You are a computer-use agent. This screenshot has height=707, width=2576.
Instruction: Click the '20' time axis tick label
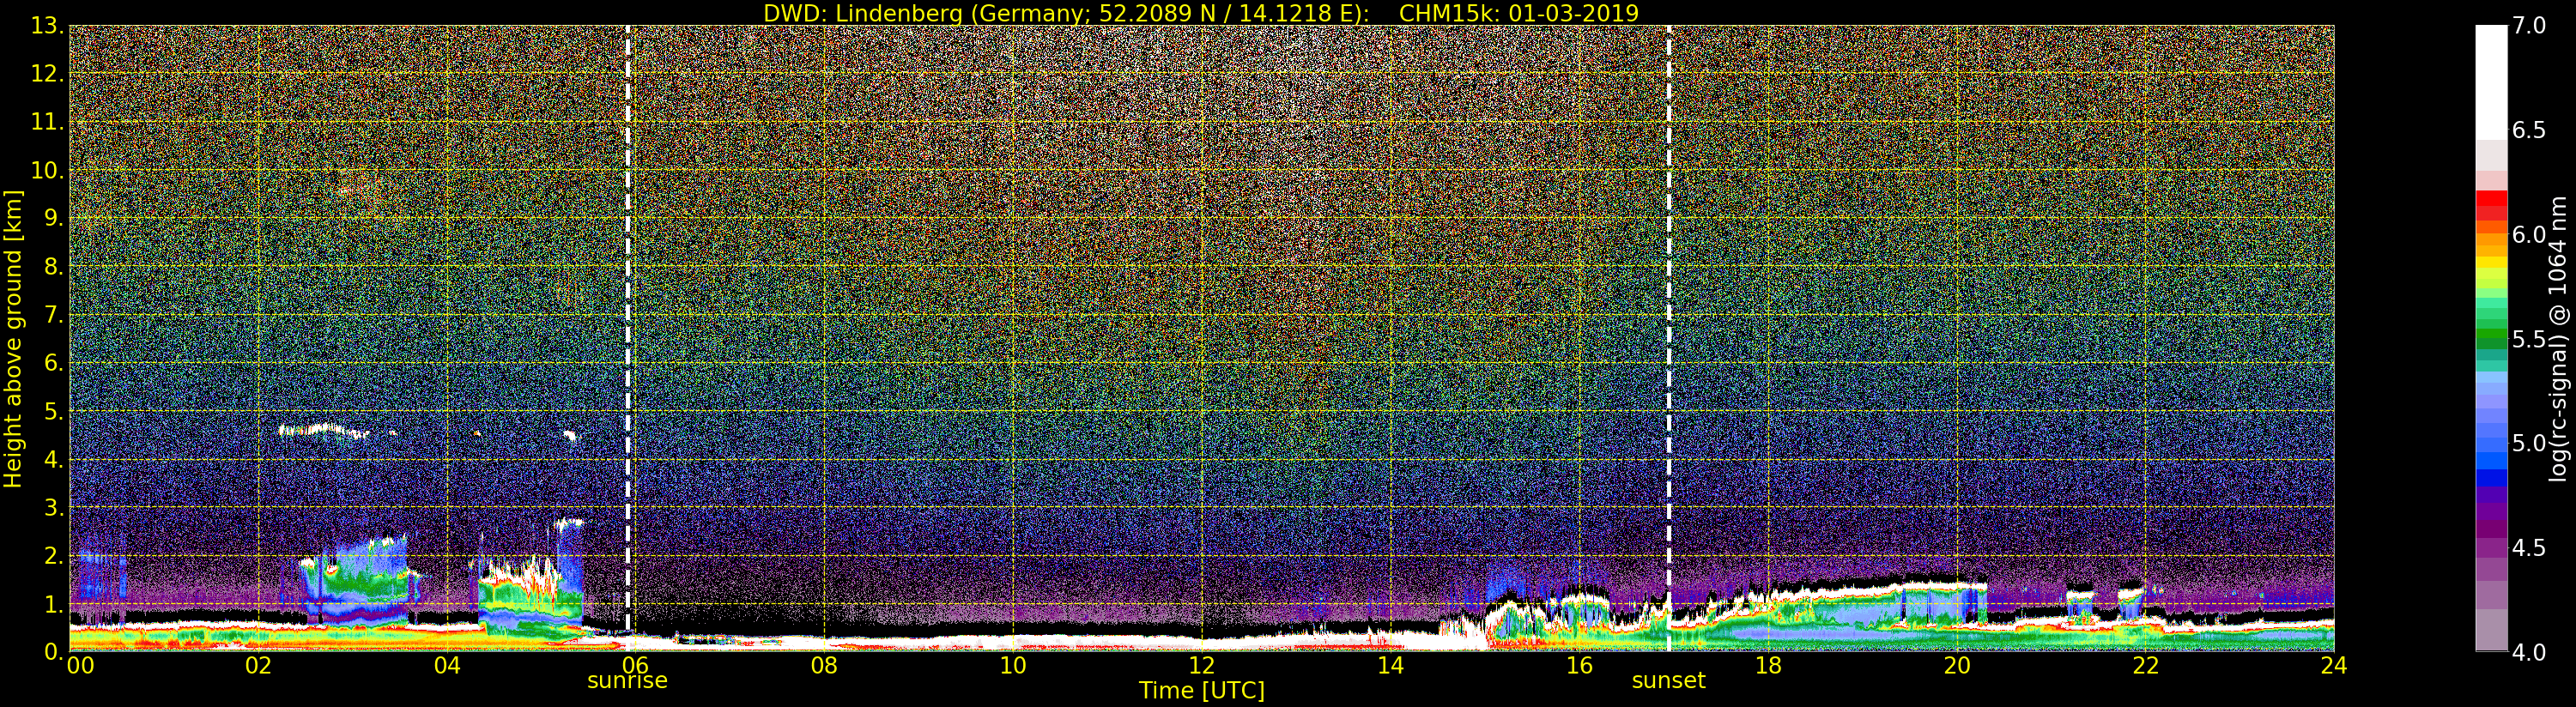(x=1957, y=666)
